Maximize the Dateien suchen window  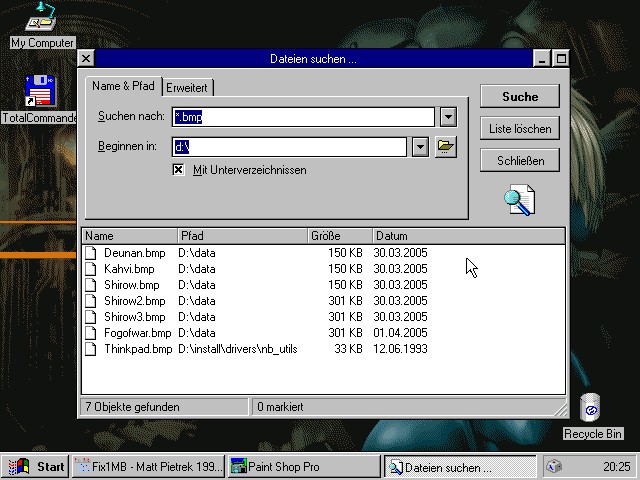[x=561, y=59]
